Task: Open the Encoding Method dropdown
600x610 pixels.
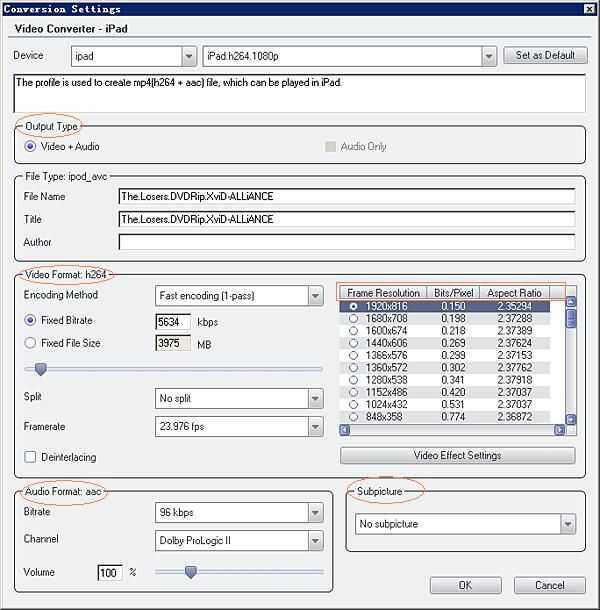Action: (x=239, y=296)
